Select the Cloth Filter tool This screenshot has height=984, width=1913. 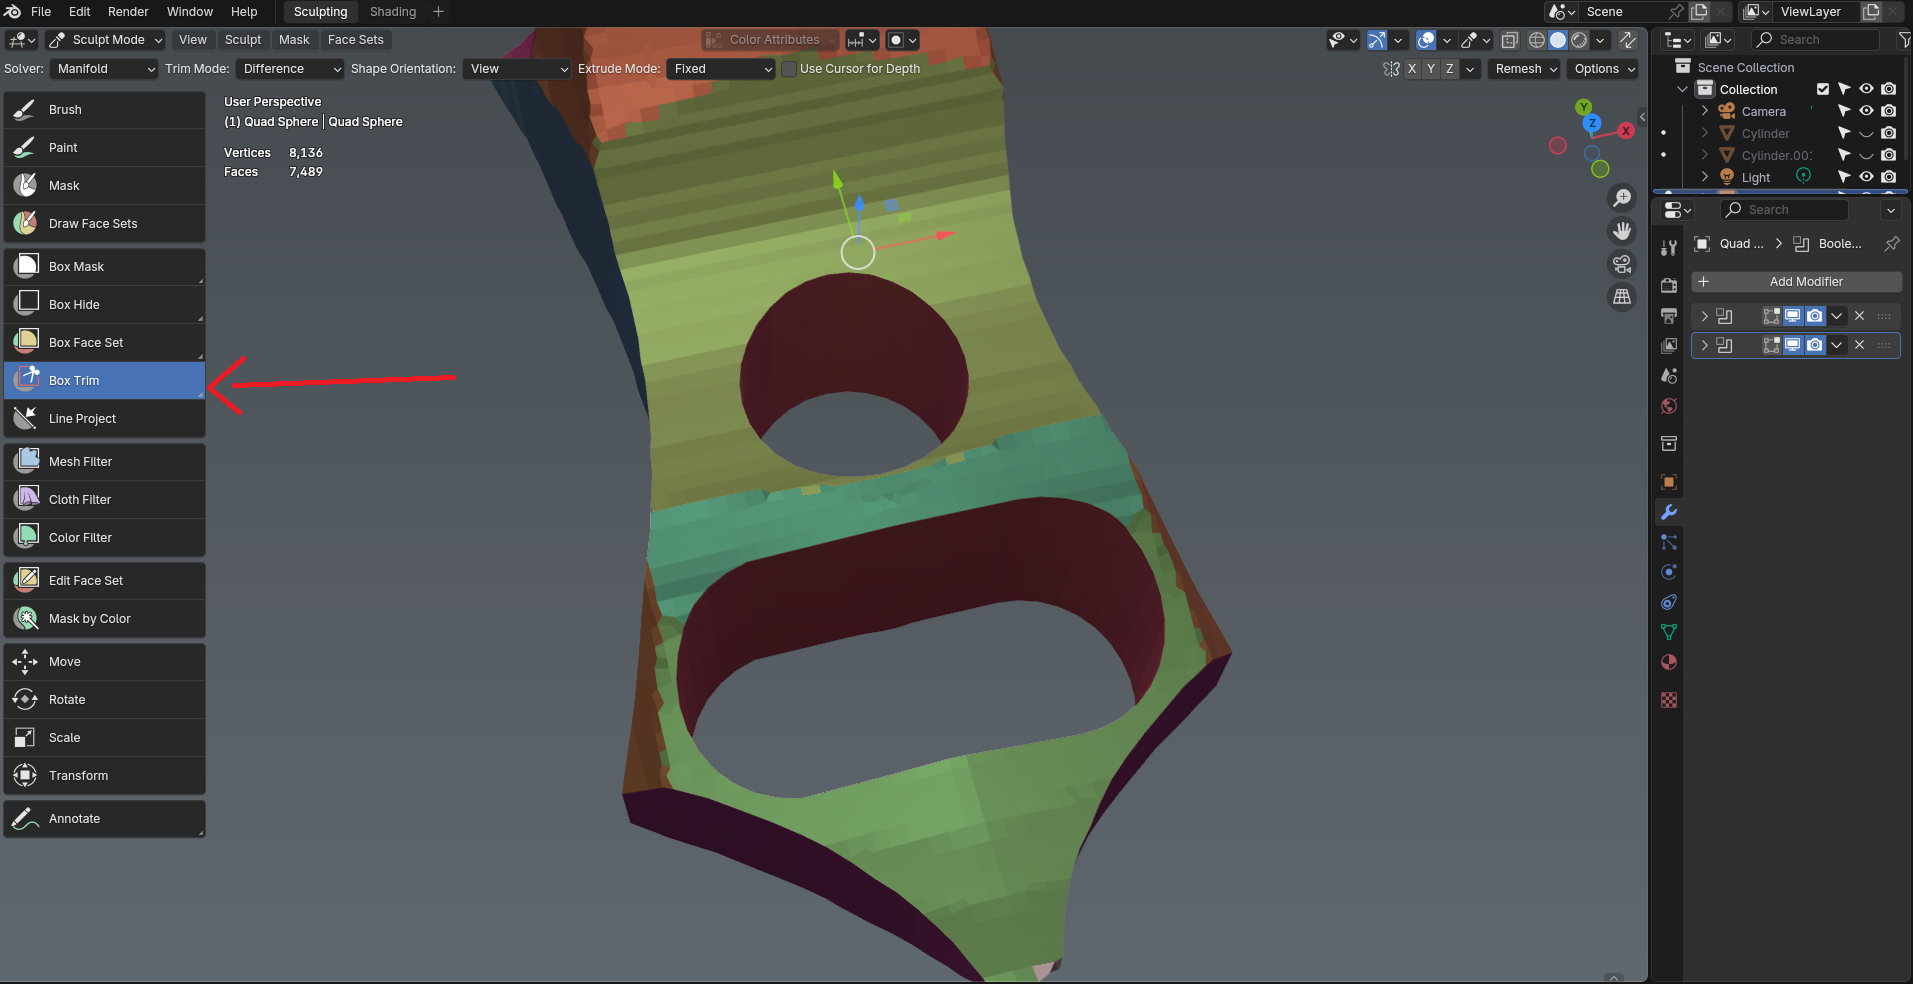click(104, 500)
